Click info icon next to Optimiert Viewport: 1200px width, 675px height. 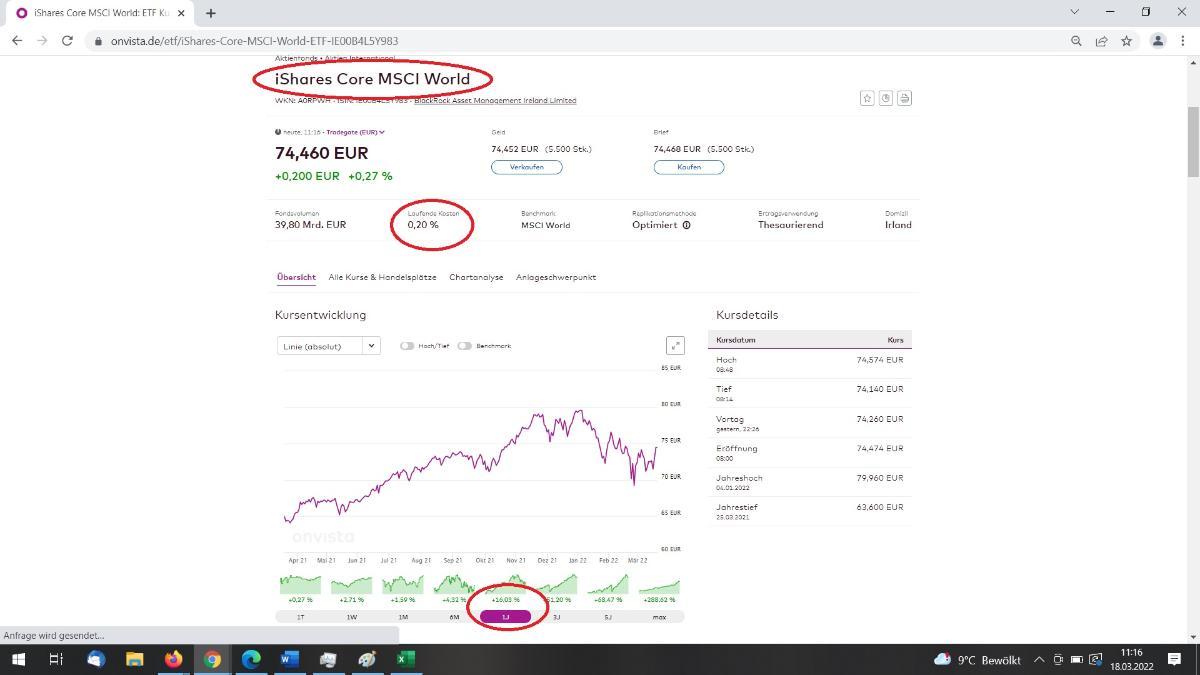click(686, 225)
